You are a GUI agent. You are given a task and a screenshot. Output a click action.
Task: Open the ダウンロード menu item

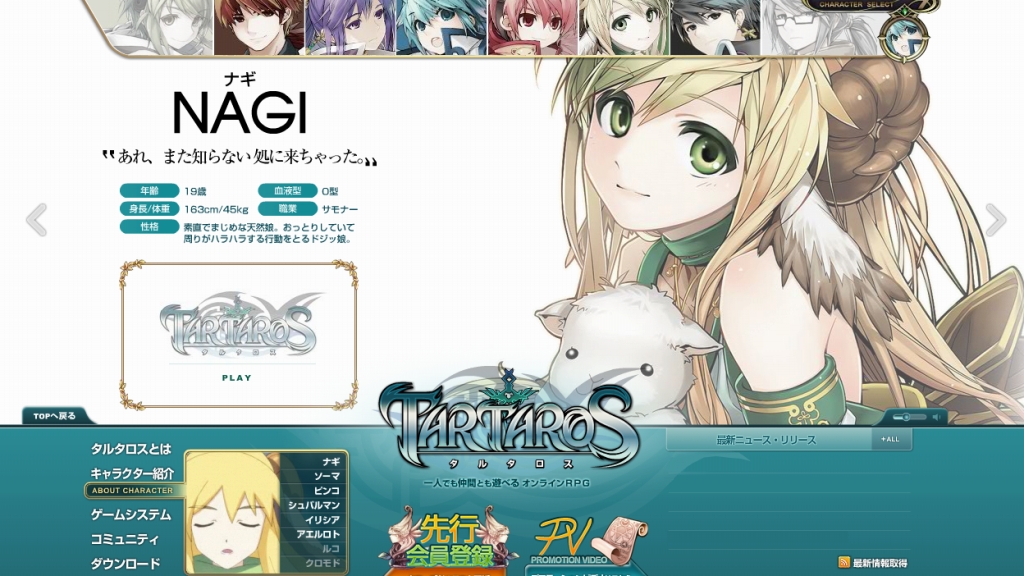(125, 564)
